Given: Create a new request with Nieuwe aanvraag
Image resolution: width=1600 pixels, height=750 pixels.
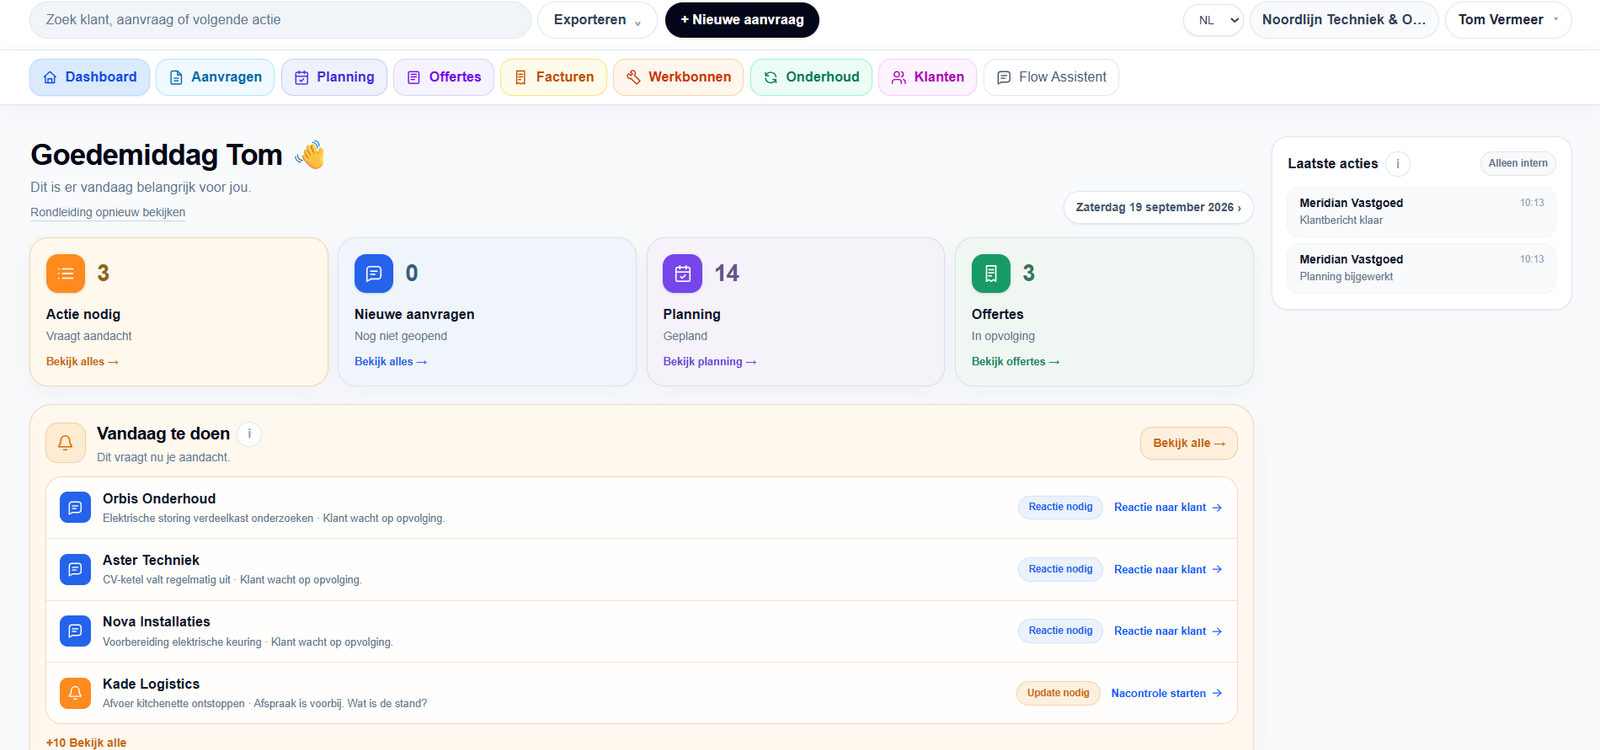Looking at the screenshot, I should pos(742,20).
